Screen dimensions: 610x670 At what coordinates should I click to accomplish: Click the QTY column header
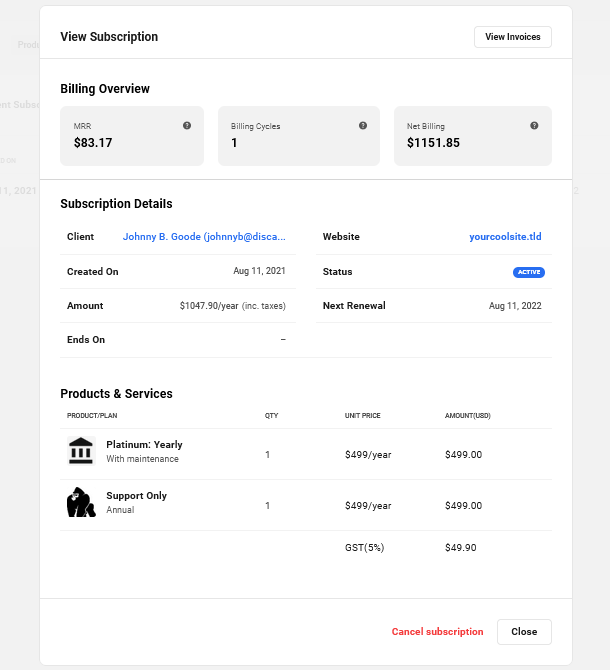271,416
